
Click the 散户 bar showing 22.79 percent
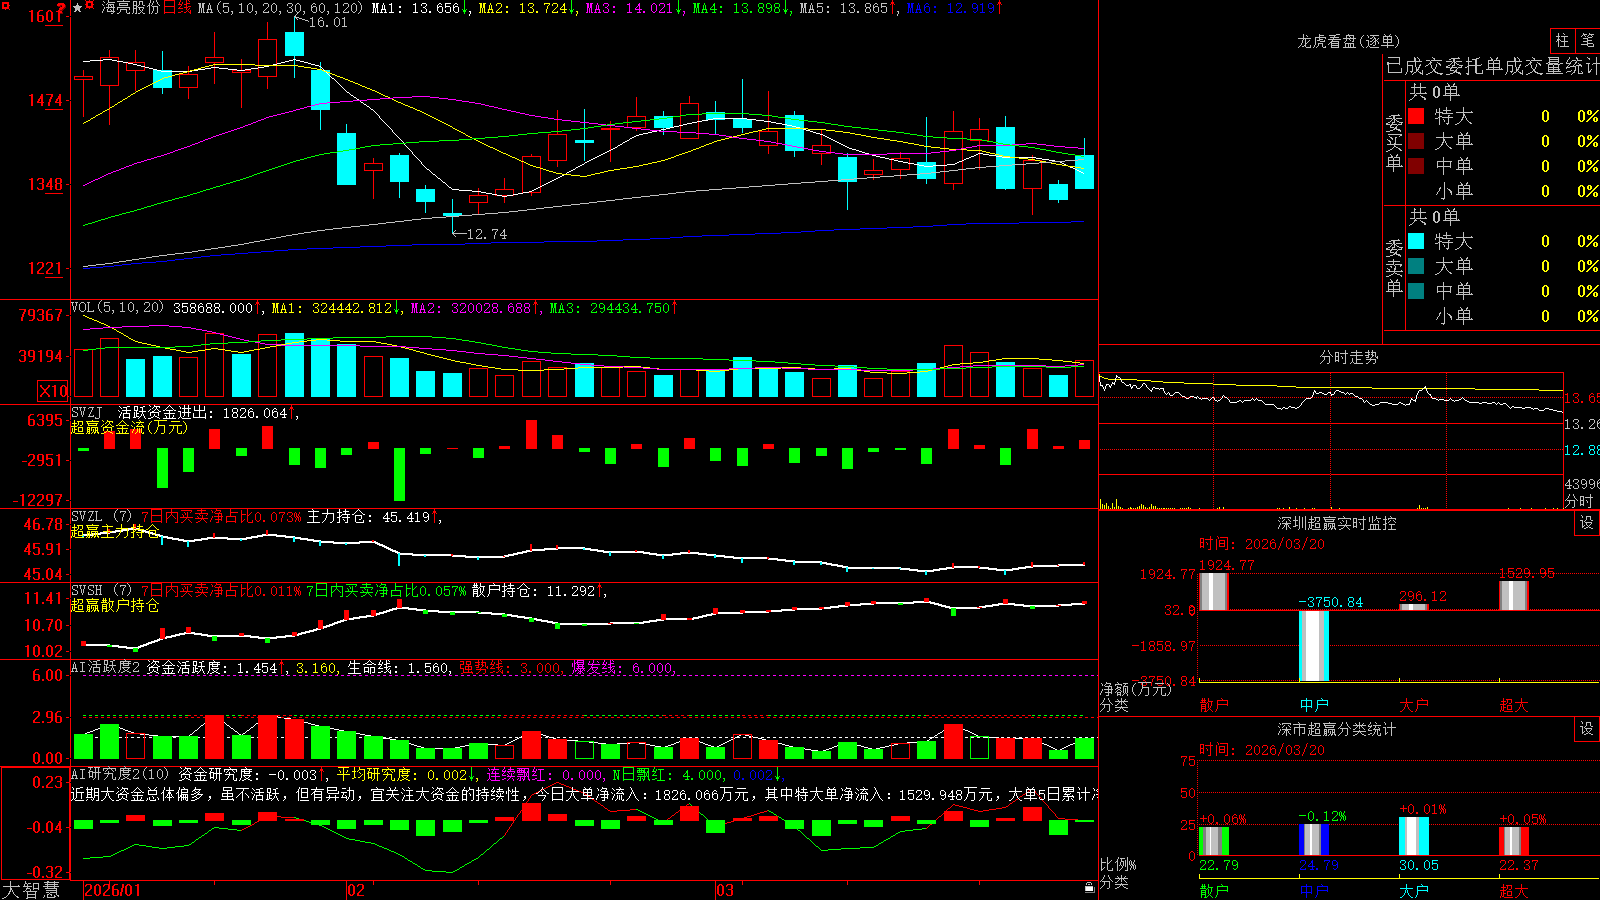[x=1214, y=841]
